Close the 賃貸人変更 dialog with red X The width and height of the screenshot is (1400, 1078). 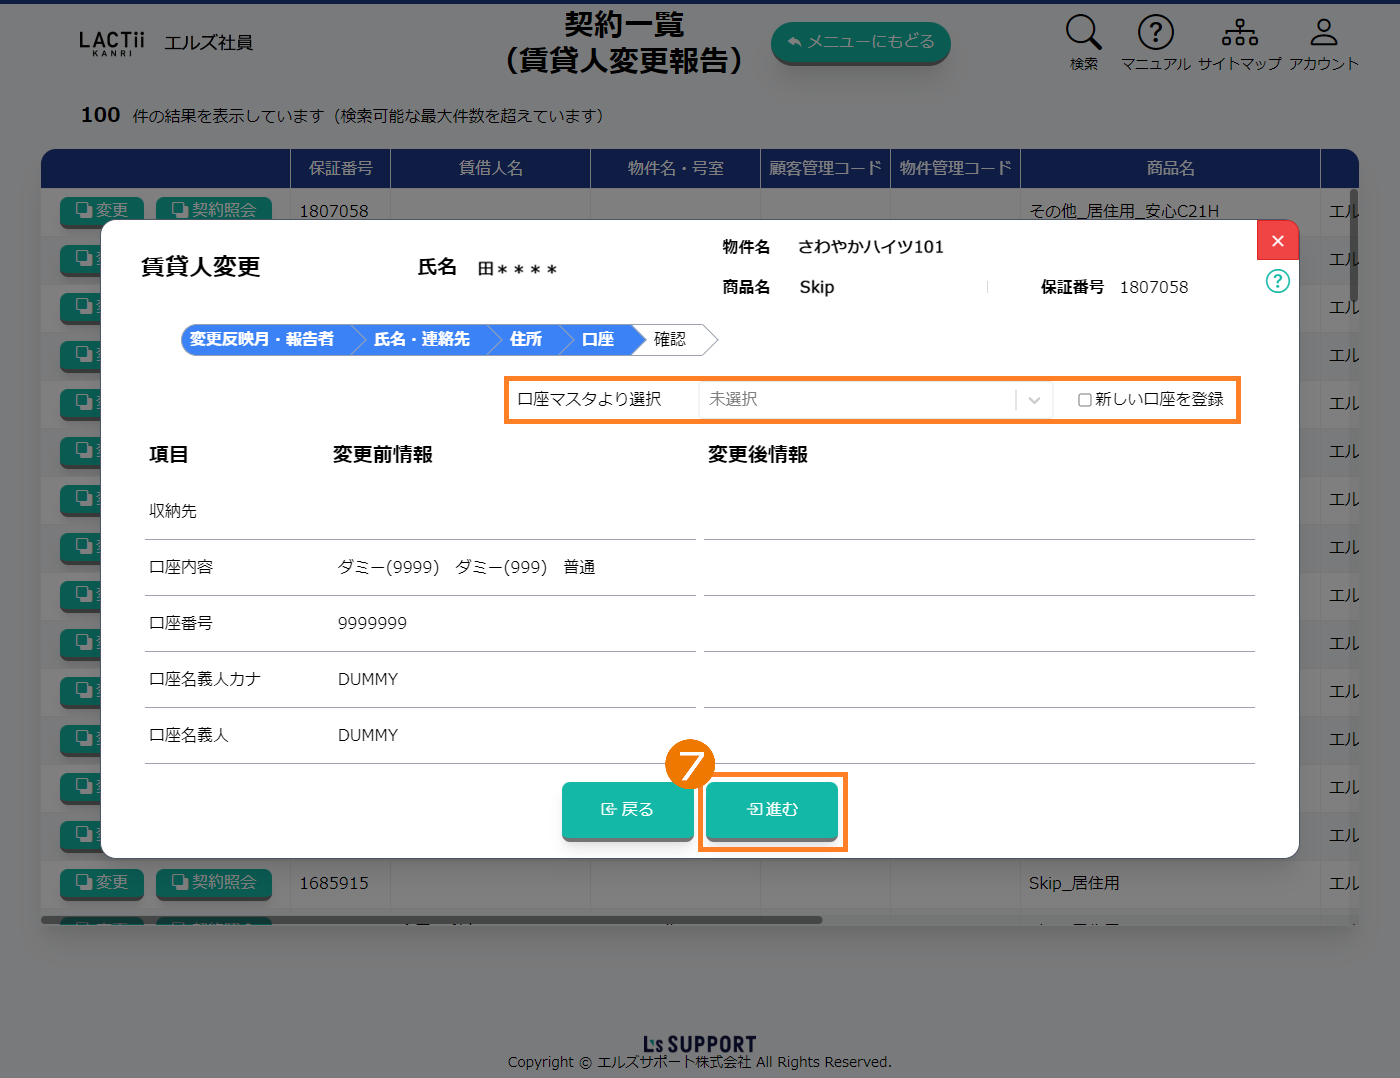tap(1277, 241)
